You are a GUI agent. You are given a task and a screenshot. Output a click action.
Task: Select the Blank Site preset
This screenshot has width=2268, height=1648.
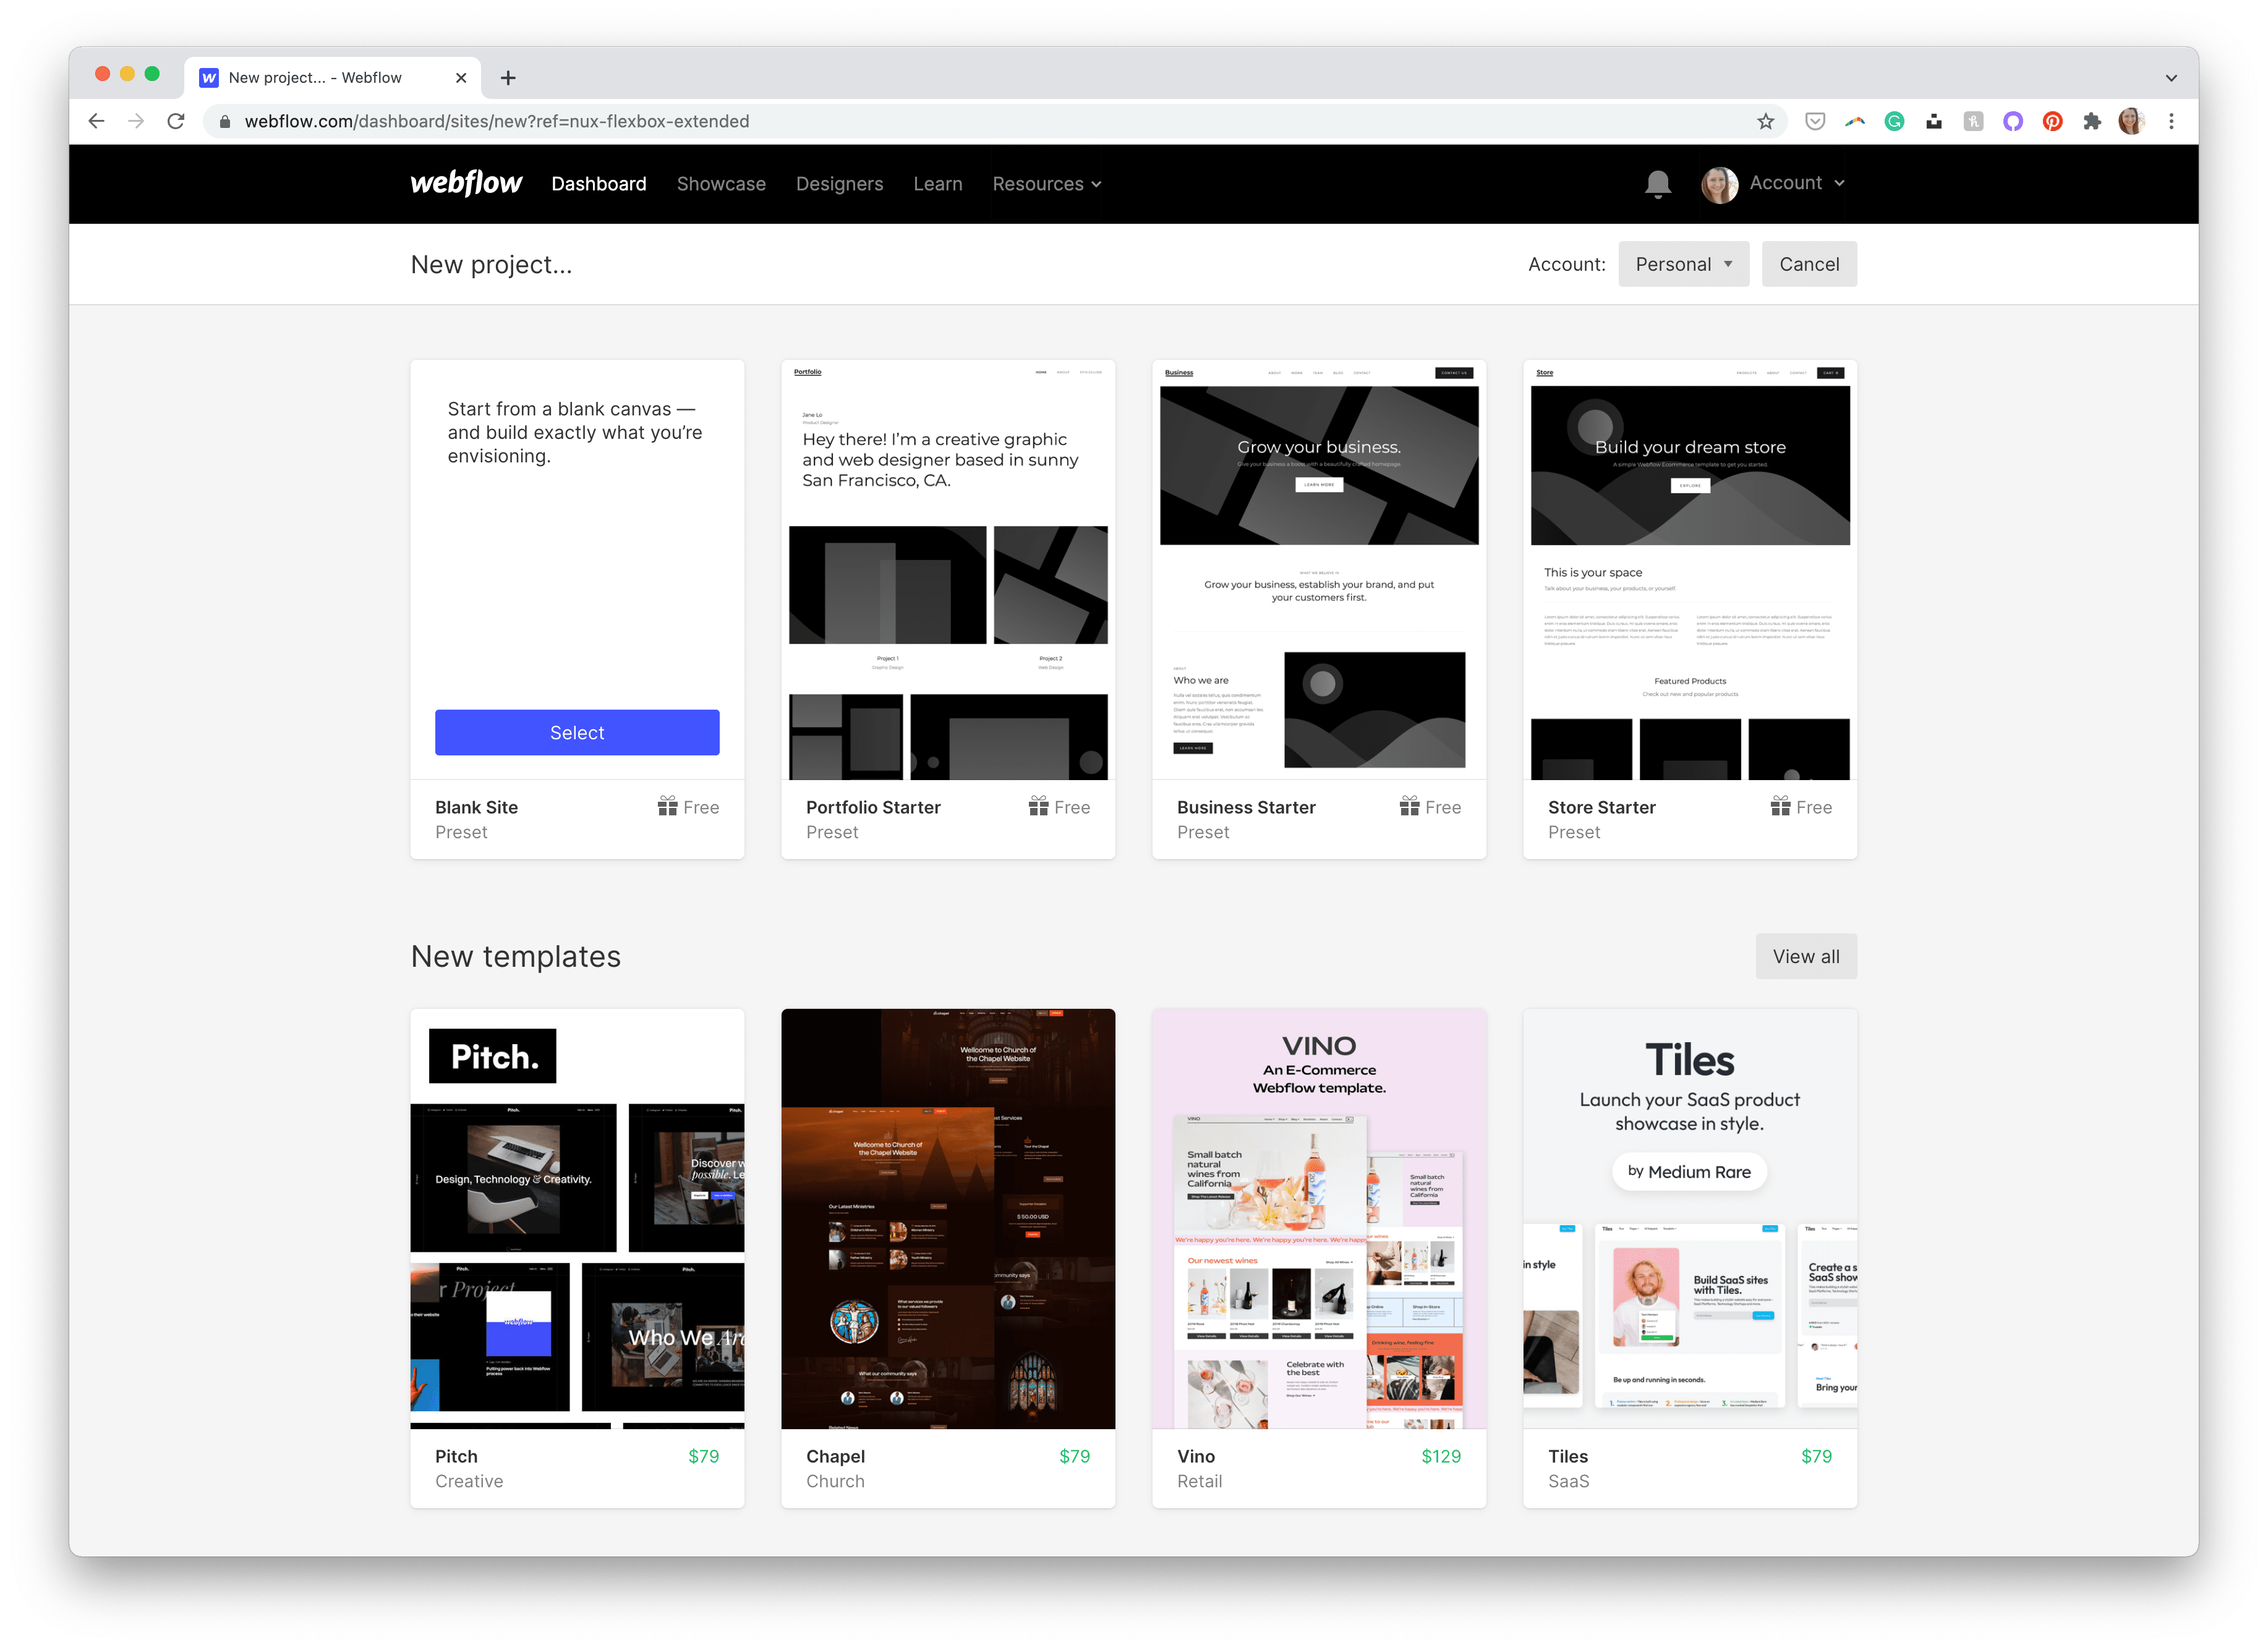[577, 732]
